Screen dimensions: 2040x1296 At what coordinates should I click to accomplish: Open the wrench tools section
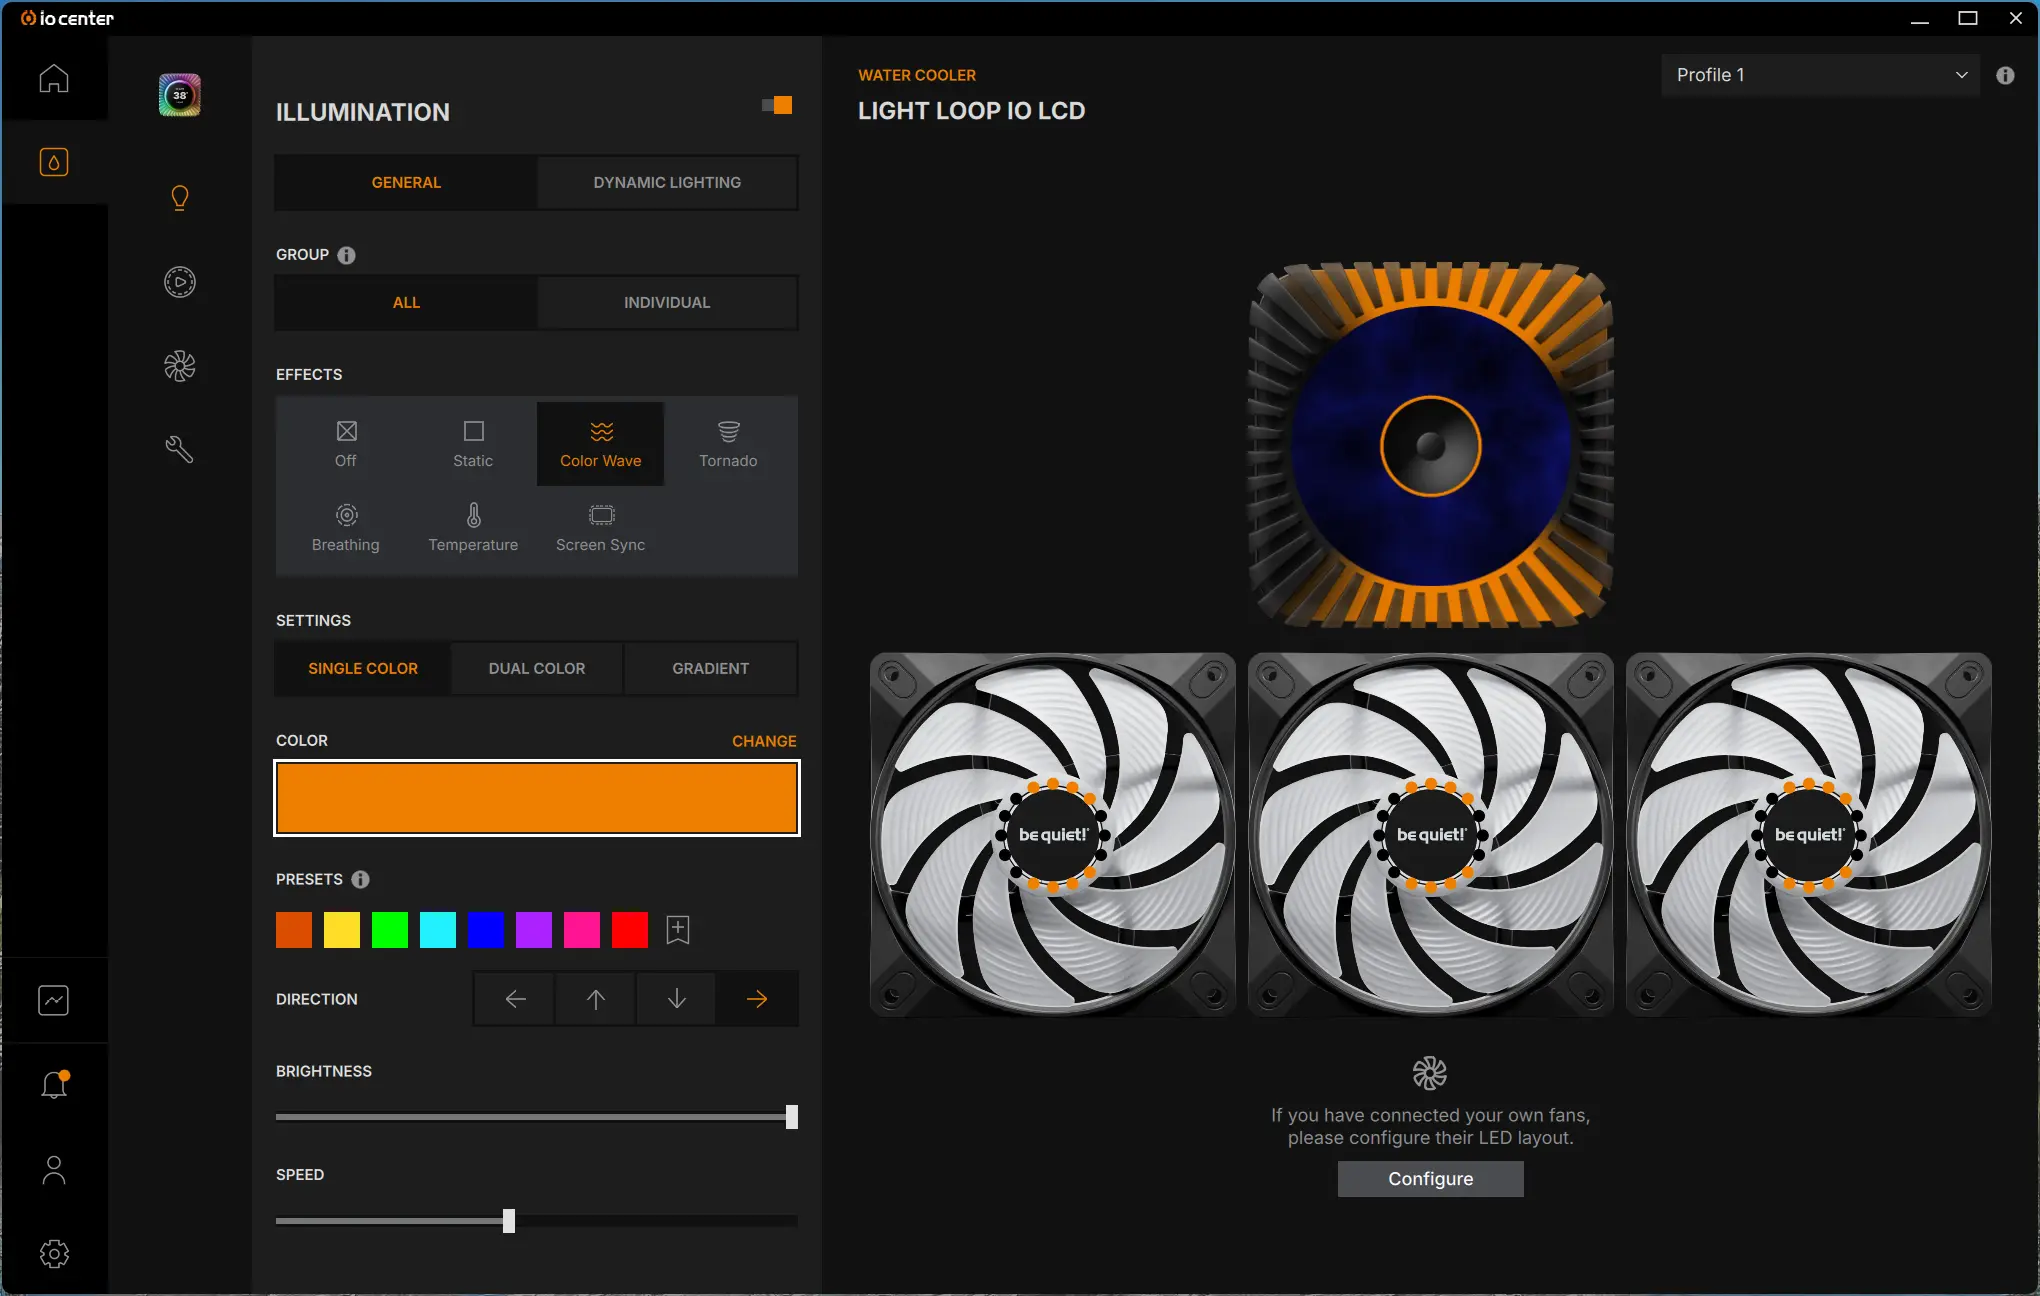[180, 450]
